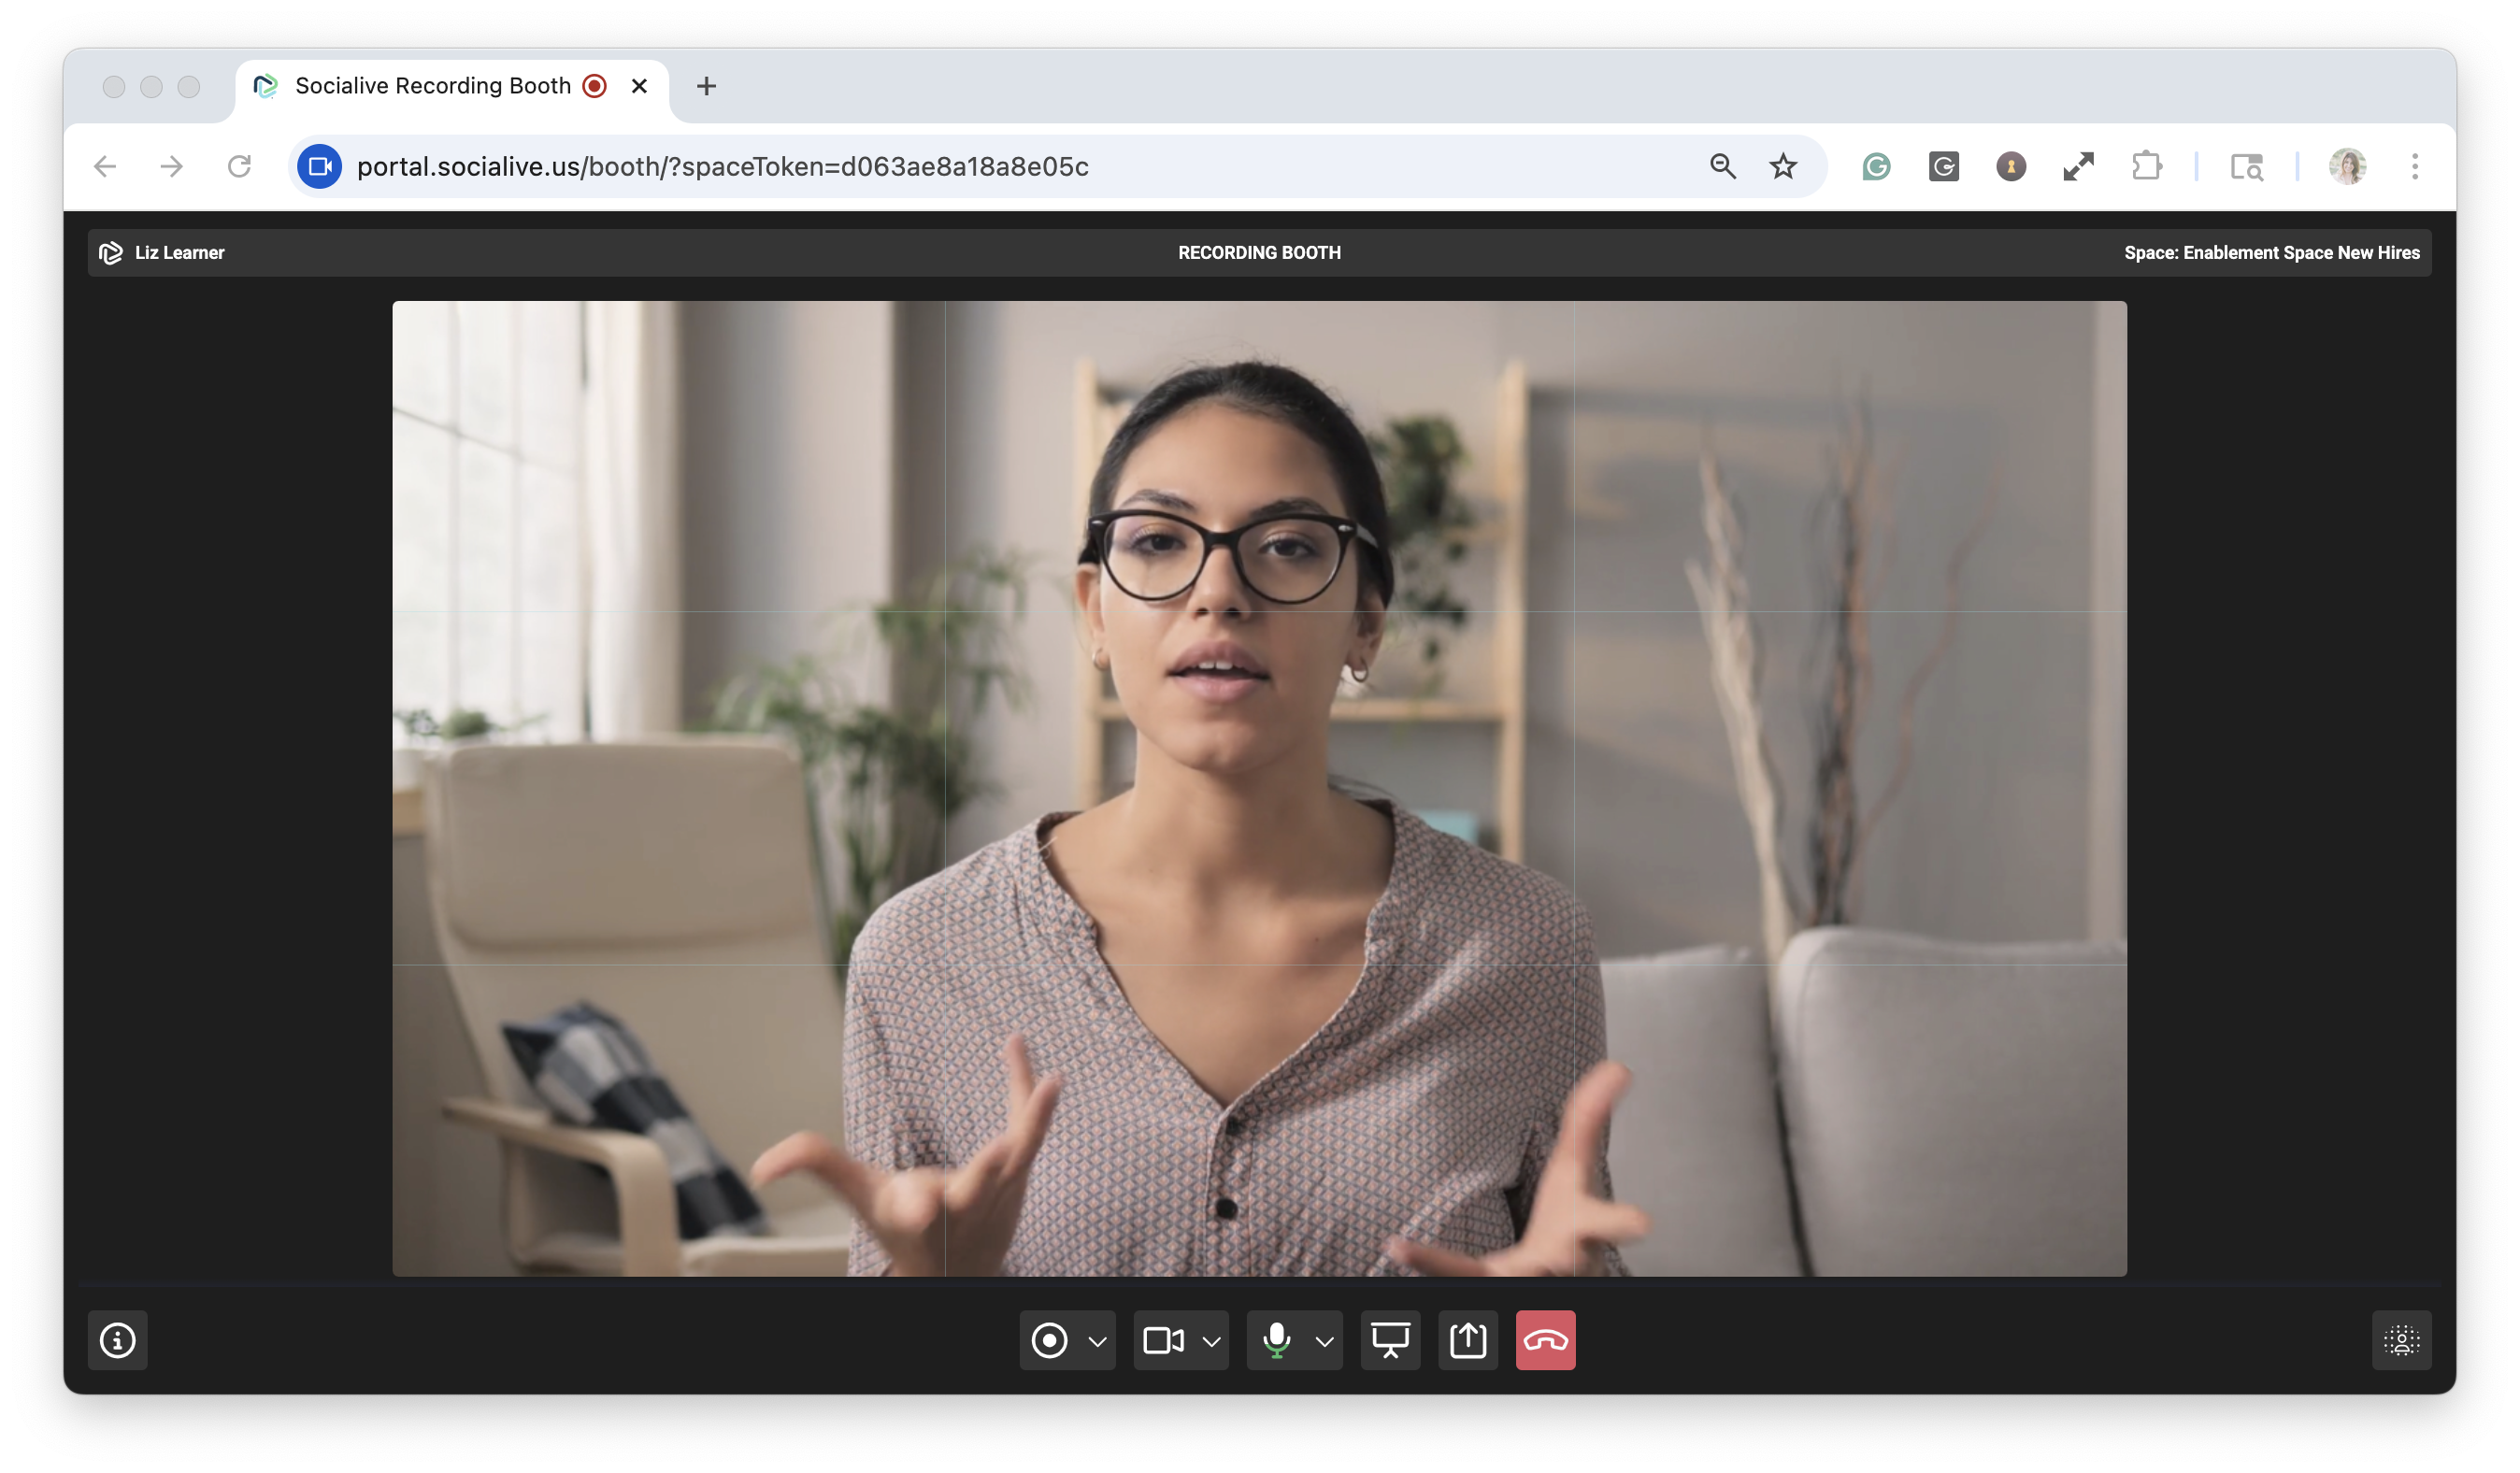
Task: Open the record options dropdown arrow
Action: click(x=1097, y=1341)
